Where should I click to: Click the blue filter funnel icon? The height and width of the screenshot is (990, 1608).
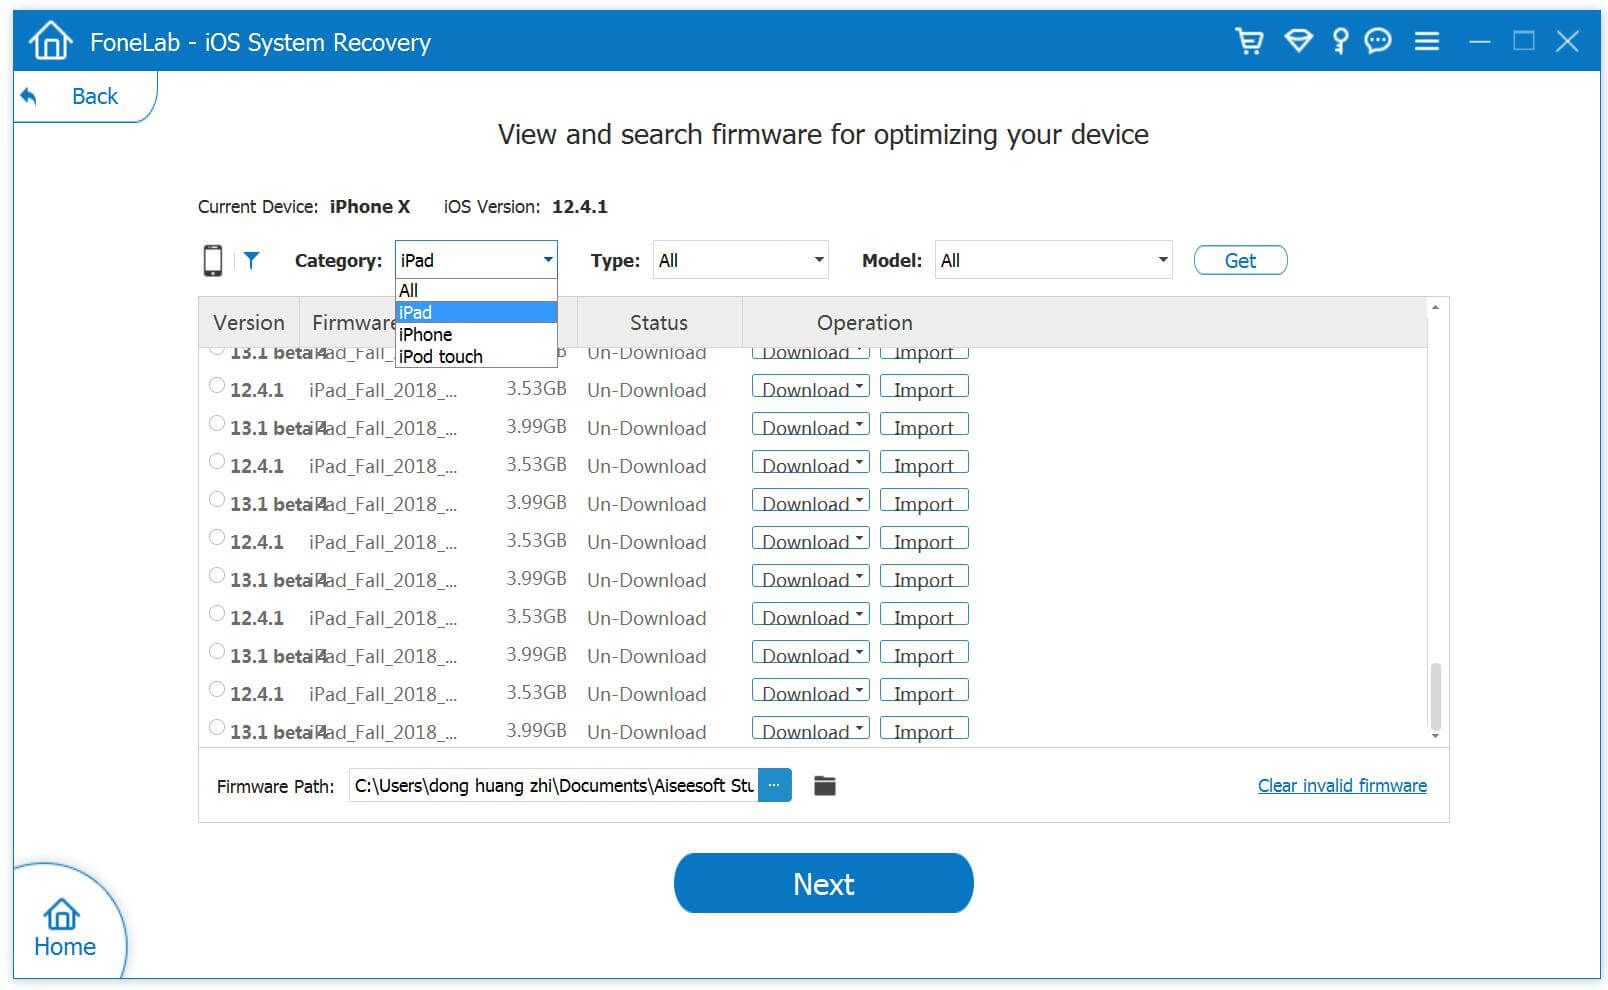(252, 260)
